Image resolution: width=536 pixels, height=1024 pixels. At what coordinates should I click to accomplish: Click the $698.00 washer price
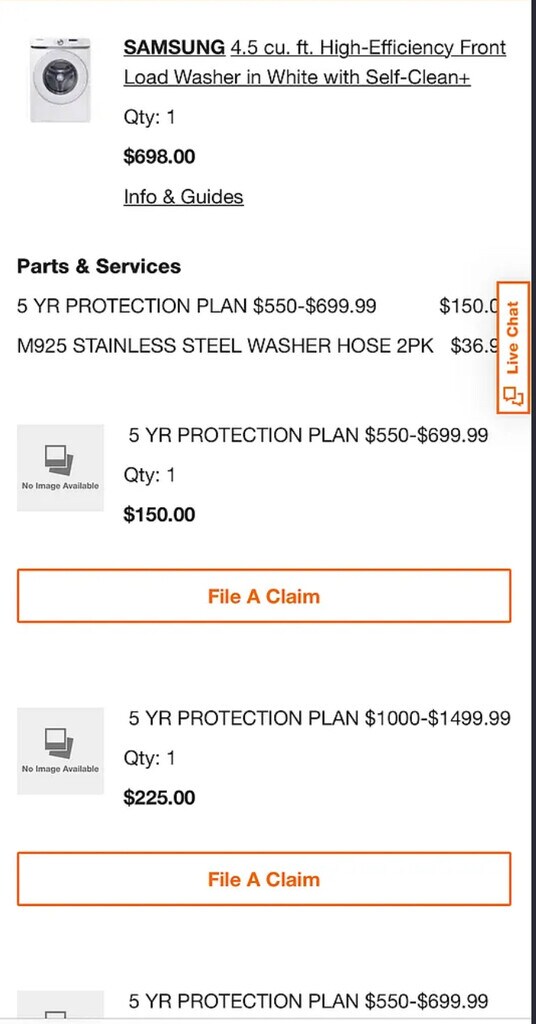[159, 157]
